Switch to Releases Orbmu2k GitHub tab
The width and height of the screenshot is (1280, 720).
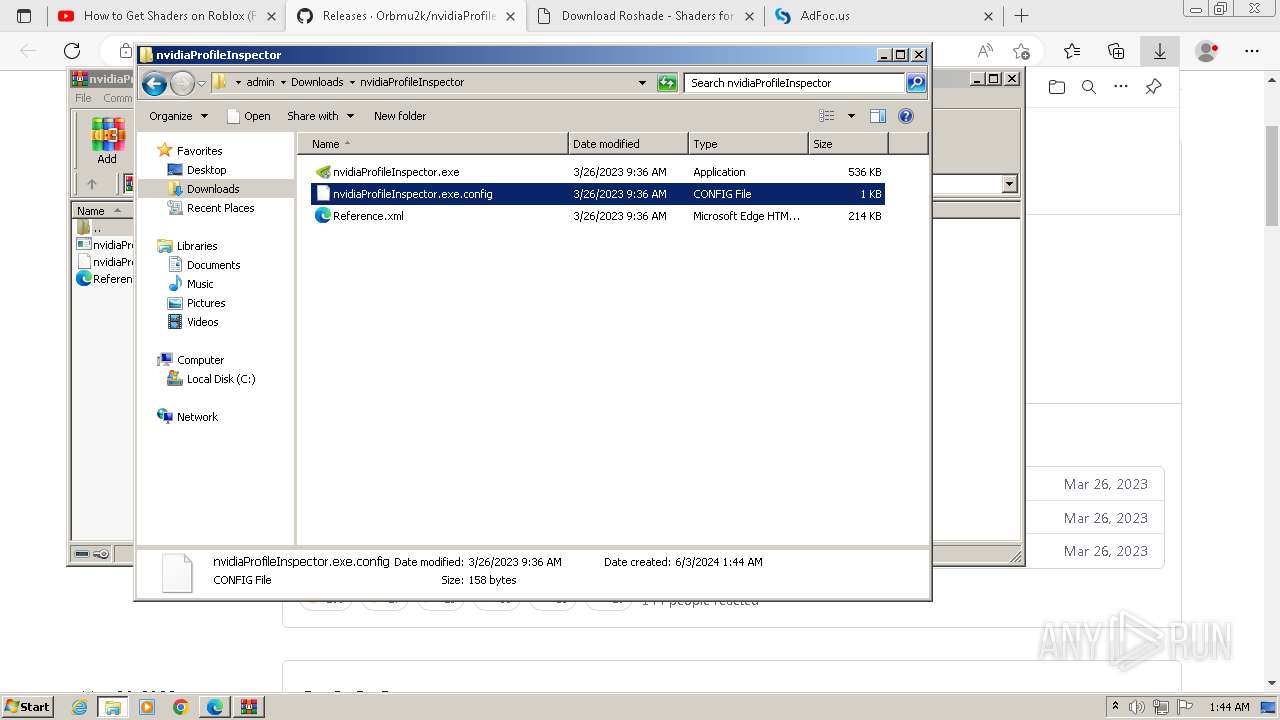point(405,16)
